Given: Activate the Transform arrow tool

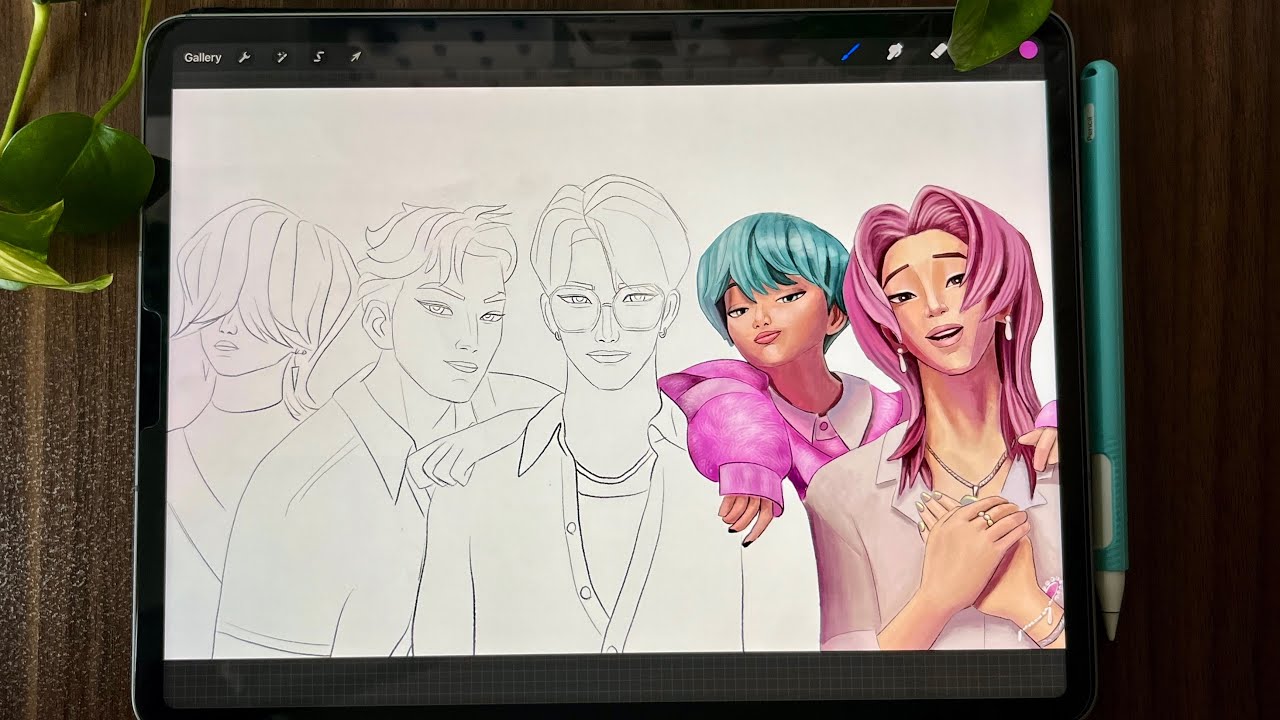Looking at the screenshot, I should click(355, 58).
